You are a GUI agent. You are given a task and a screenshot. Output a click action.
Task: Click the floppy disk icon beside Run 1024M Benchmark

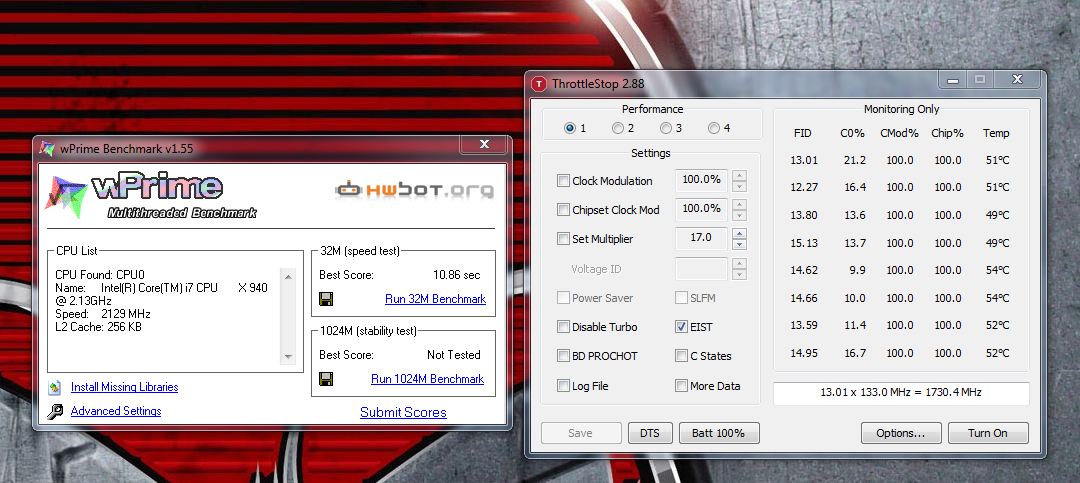[326, 379]
